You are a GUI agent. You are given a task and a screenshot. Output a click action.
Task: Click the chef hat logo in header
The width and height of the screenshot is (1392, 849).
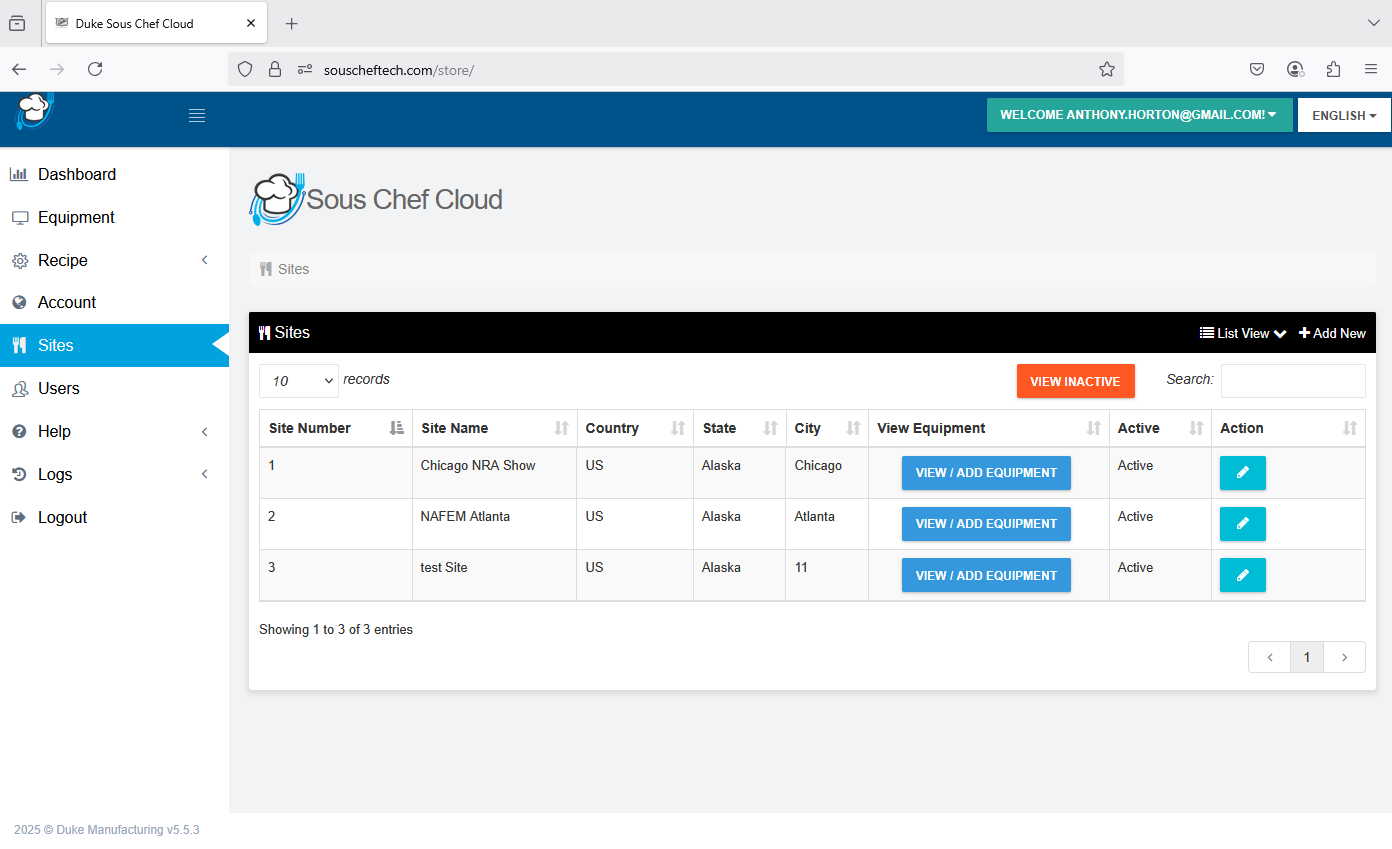[33, 110]
